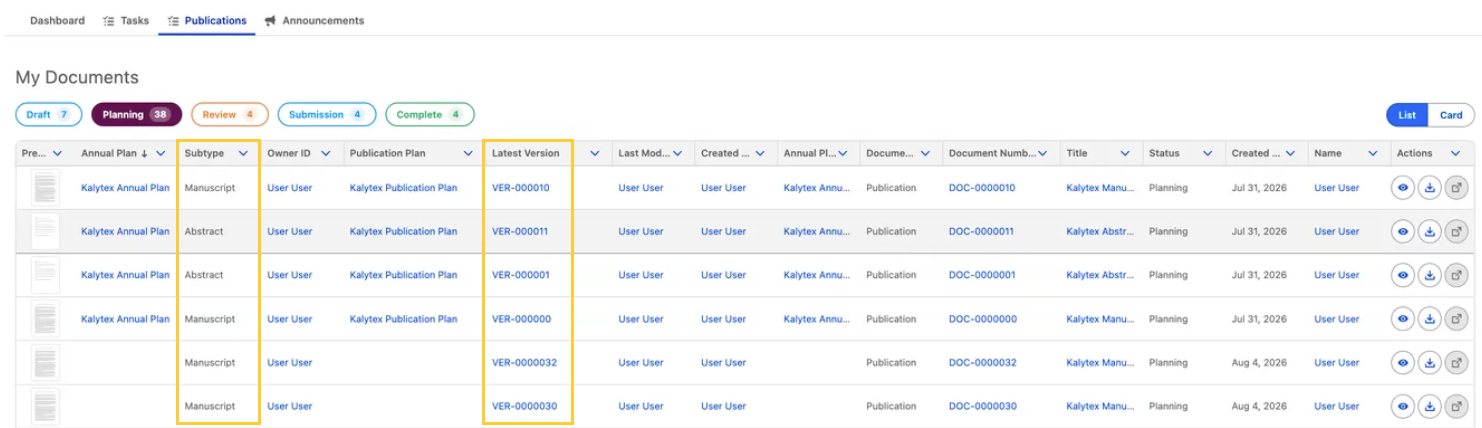Open the Latest Version column dropdown

595,153
